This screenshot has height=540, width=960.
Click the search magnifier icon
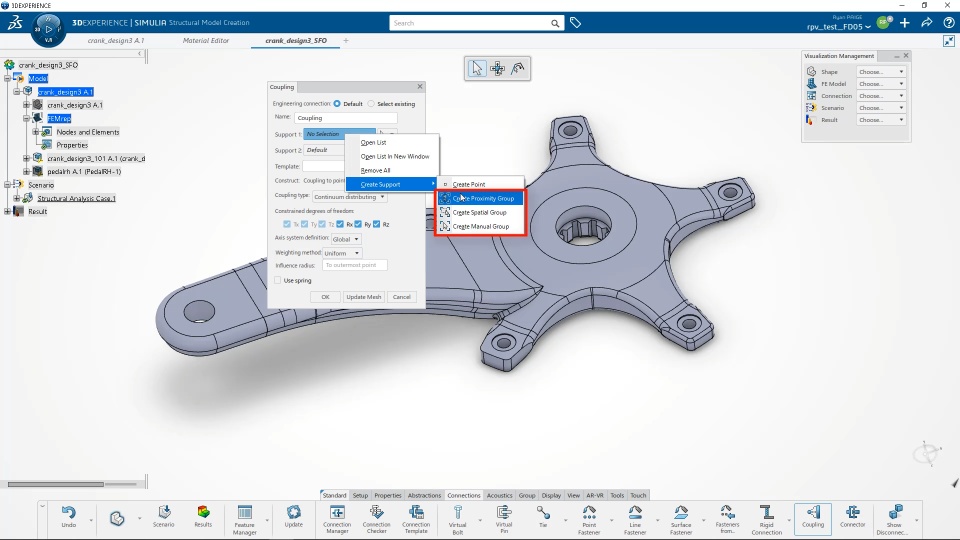coord(555,23)
